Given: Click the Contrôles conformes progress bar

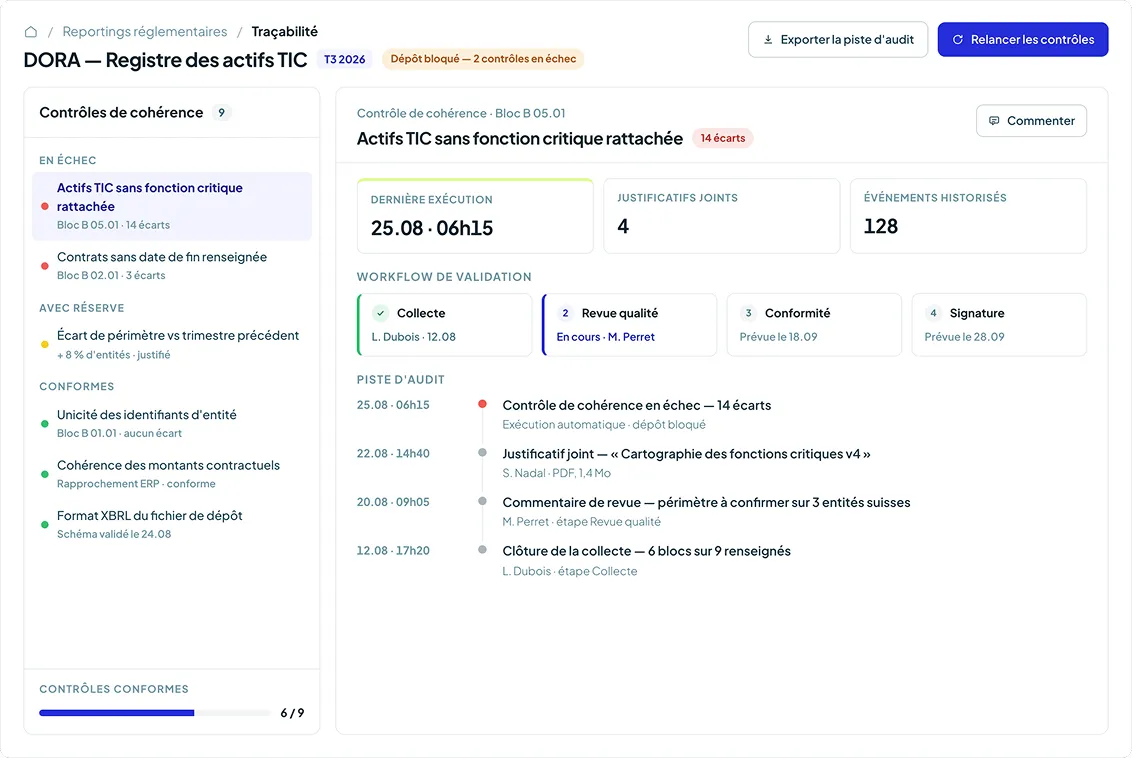Looking at the screenshot, I should coord(154,713).
